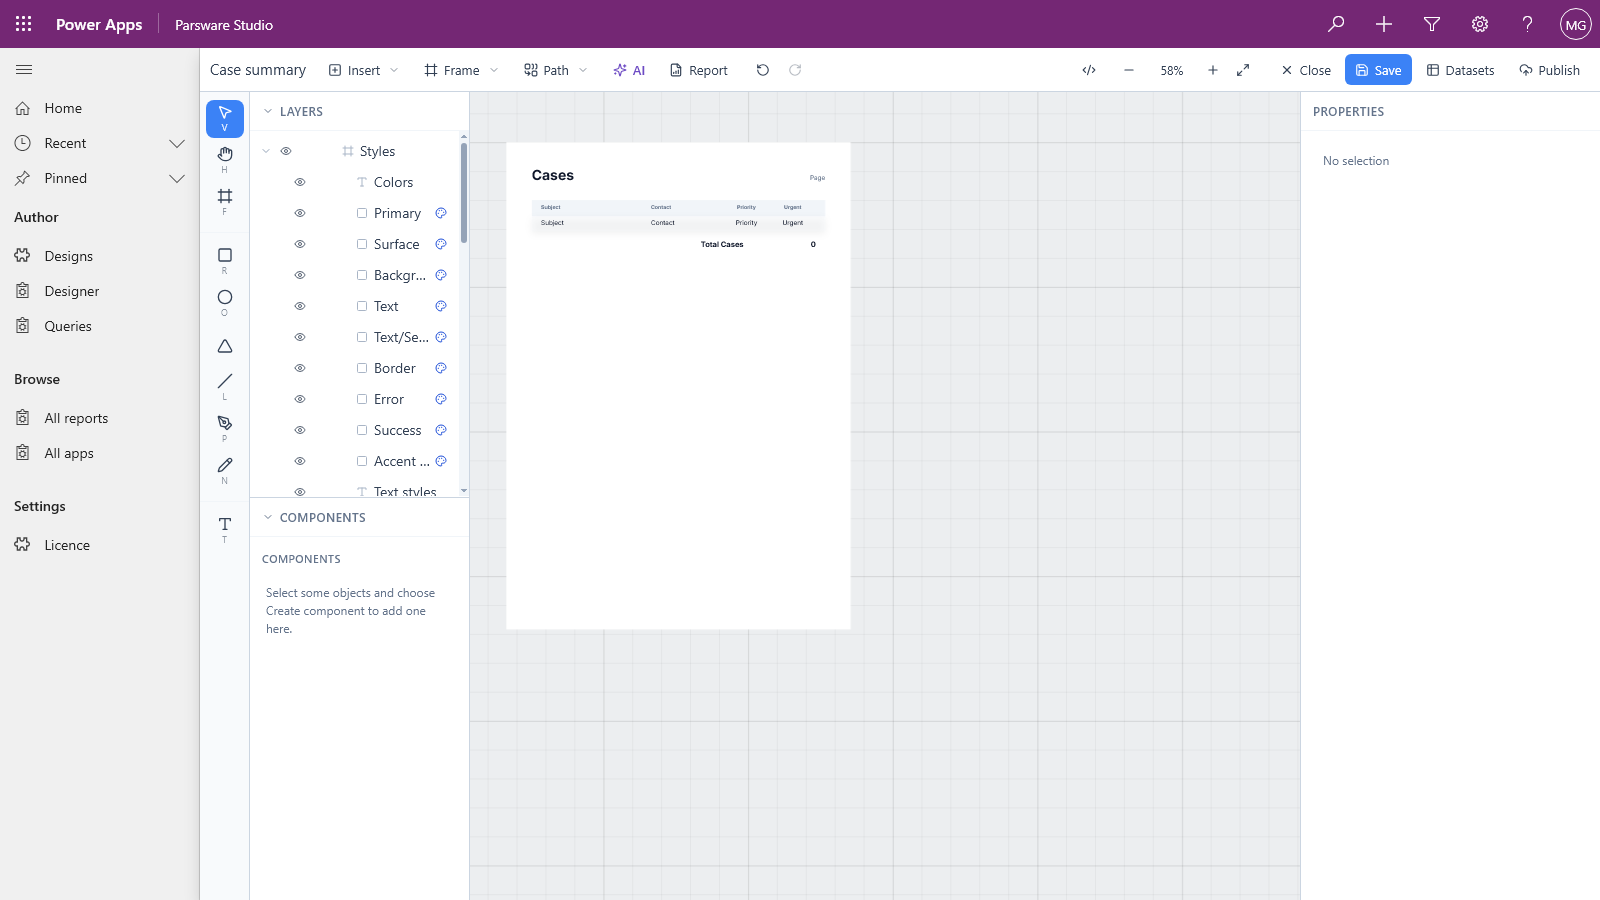Screen dimensions: 1600x900
Task: Select the Ellipse shape tool
Action: 225,302
